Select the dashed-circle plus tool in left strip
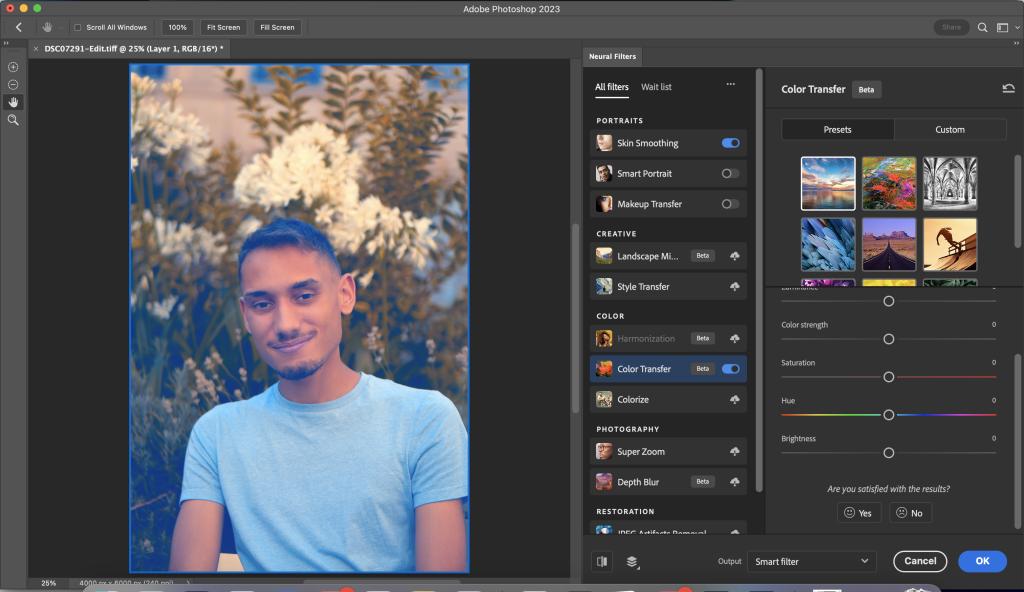Screen dimensions: 1024x592 pos(13,67)
